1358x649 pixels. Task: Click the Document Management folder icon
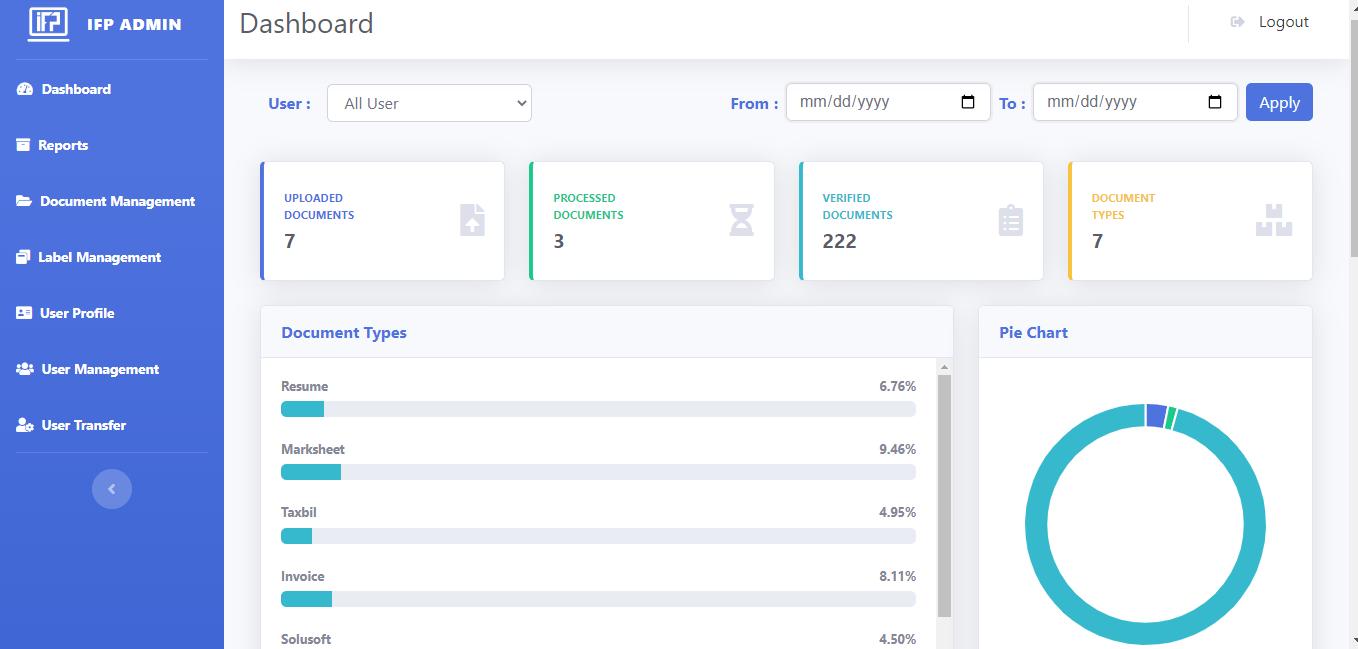[24, 201]
